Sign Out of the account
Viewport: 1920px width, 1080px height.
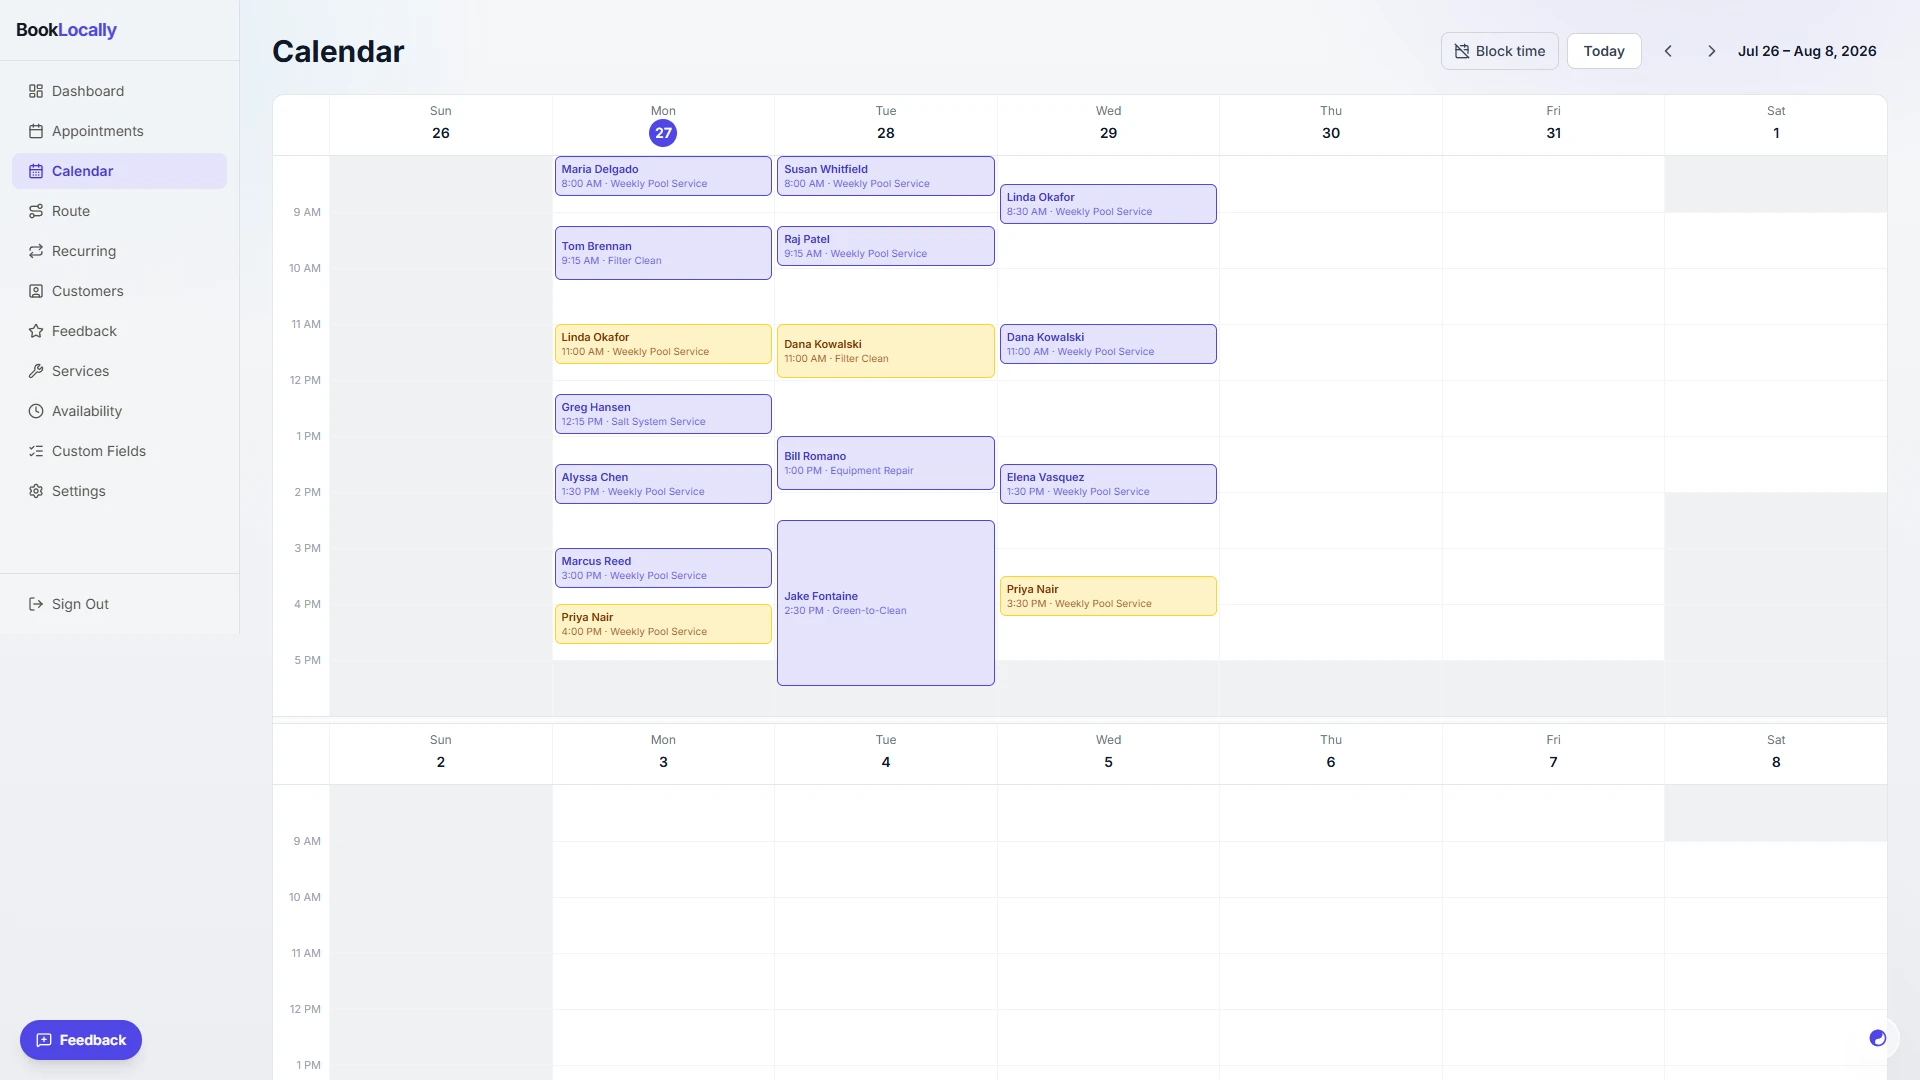(x=120, y=604)
